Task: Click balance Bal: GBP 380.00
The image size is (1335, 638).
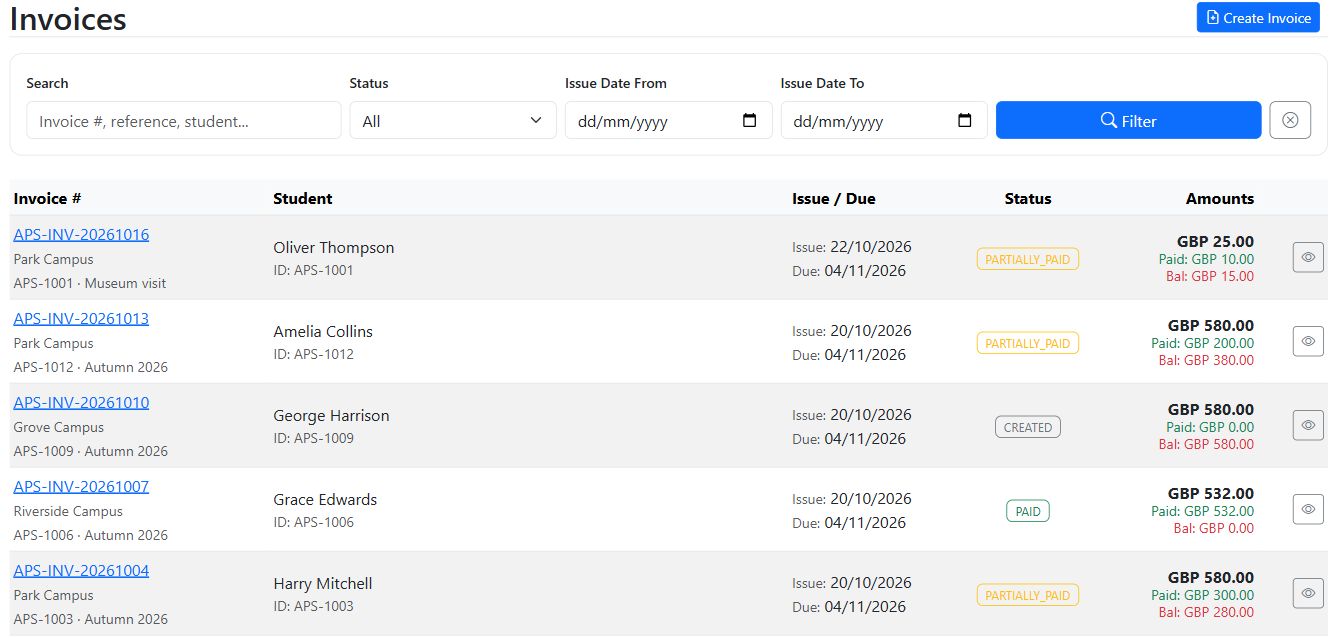Action: pyautogui.click(x=1206, y=361)
